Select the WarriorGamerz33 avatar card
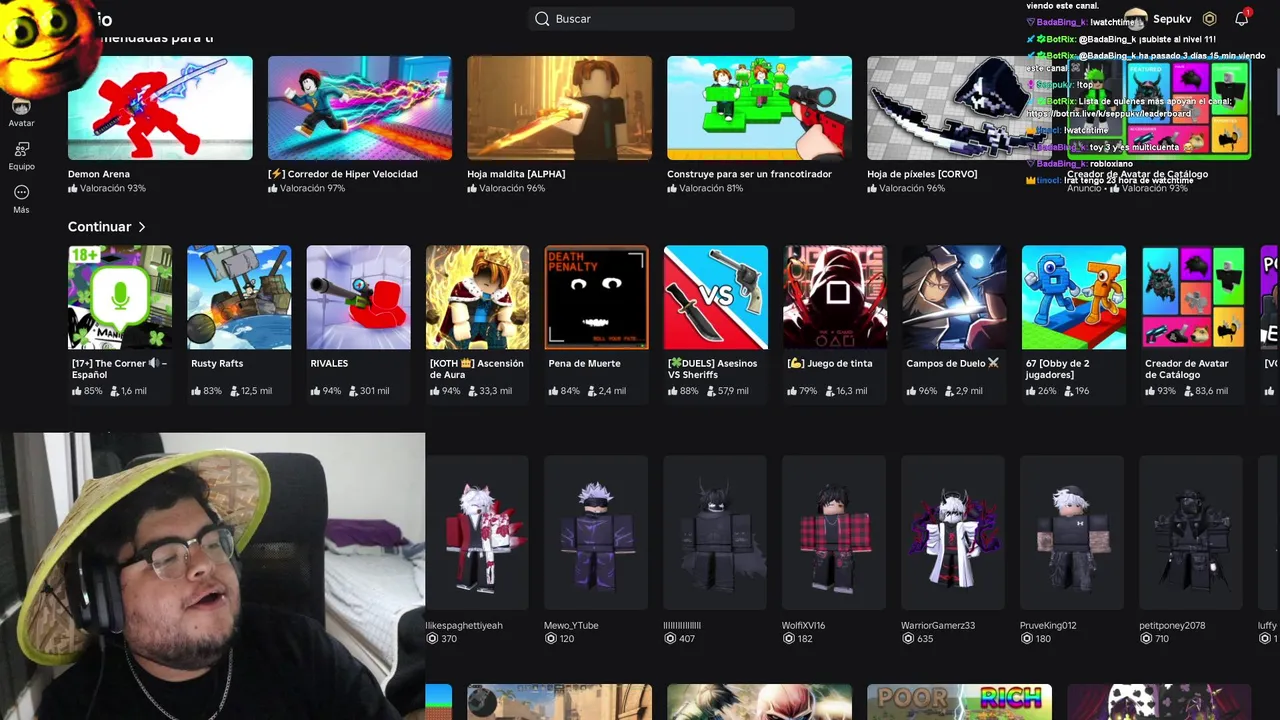 [953, 533]
